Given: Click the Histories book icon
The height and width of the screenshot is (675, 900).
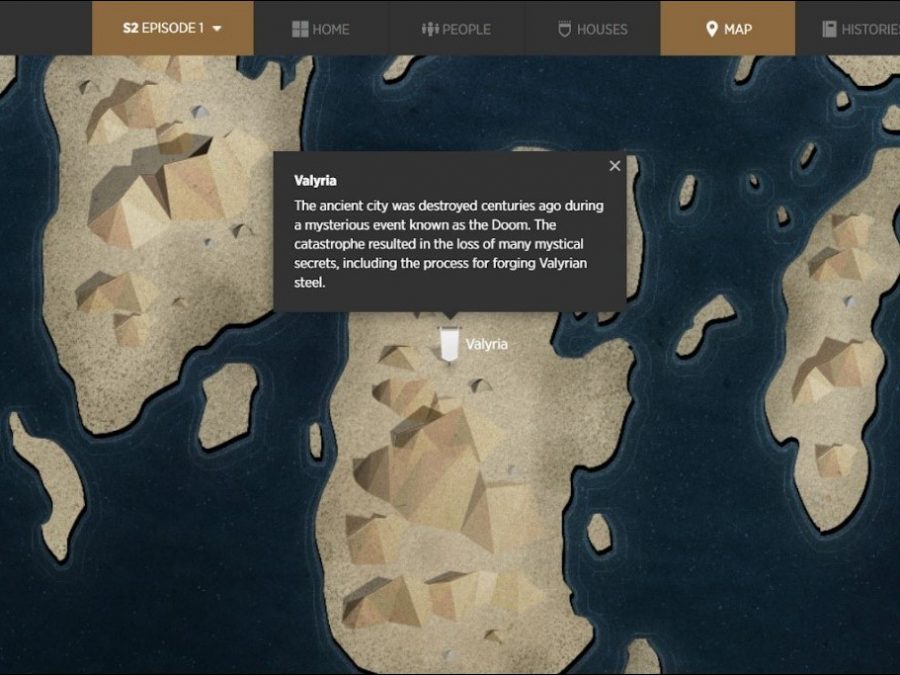Looking at the screenshot, I should [x=829, y=29].
